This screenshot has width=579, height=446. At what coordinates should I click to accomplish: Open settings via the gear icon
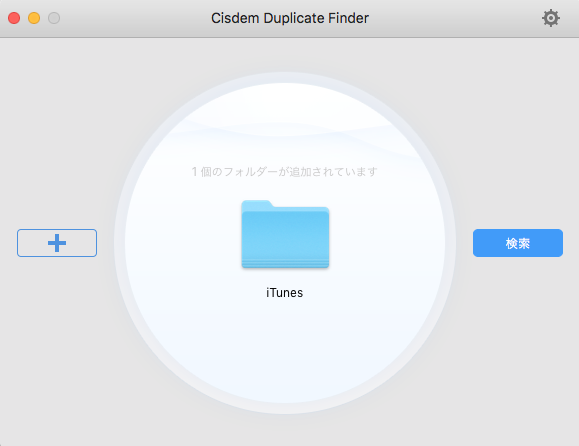[551, 18]
